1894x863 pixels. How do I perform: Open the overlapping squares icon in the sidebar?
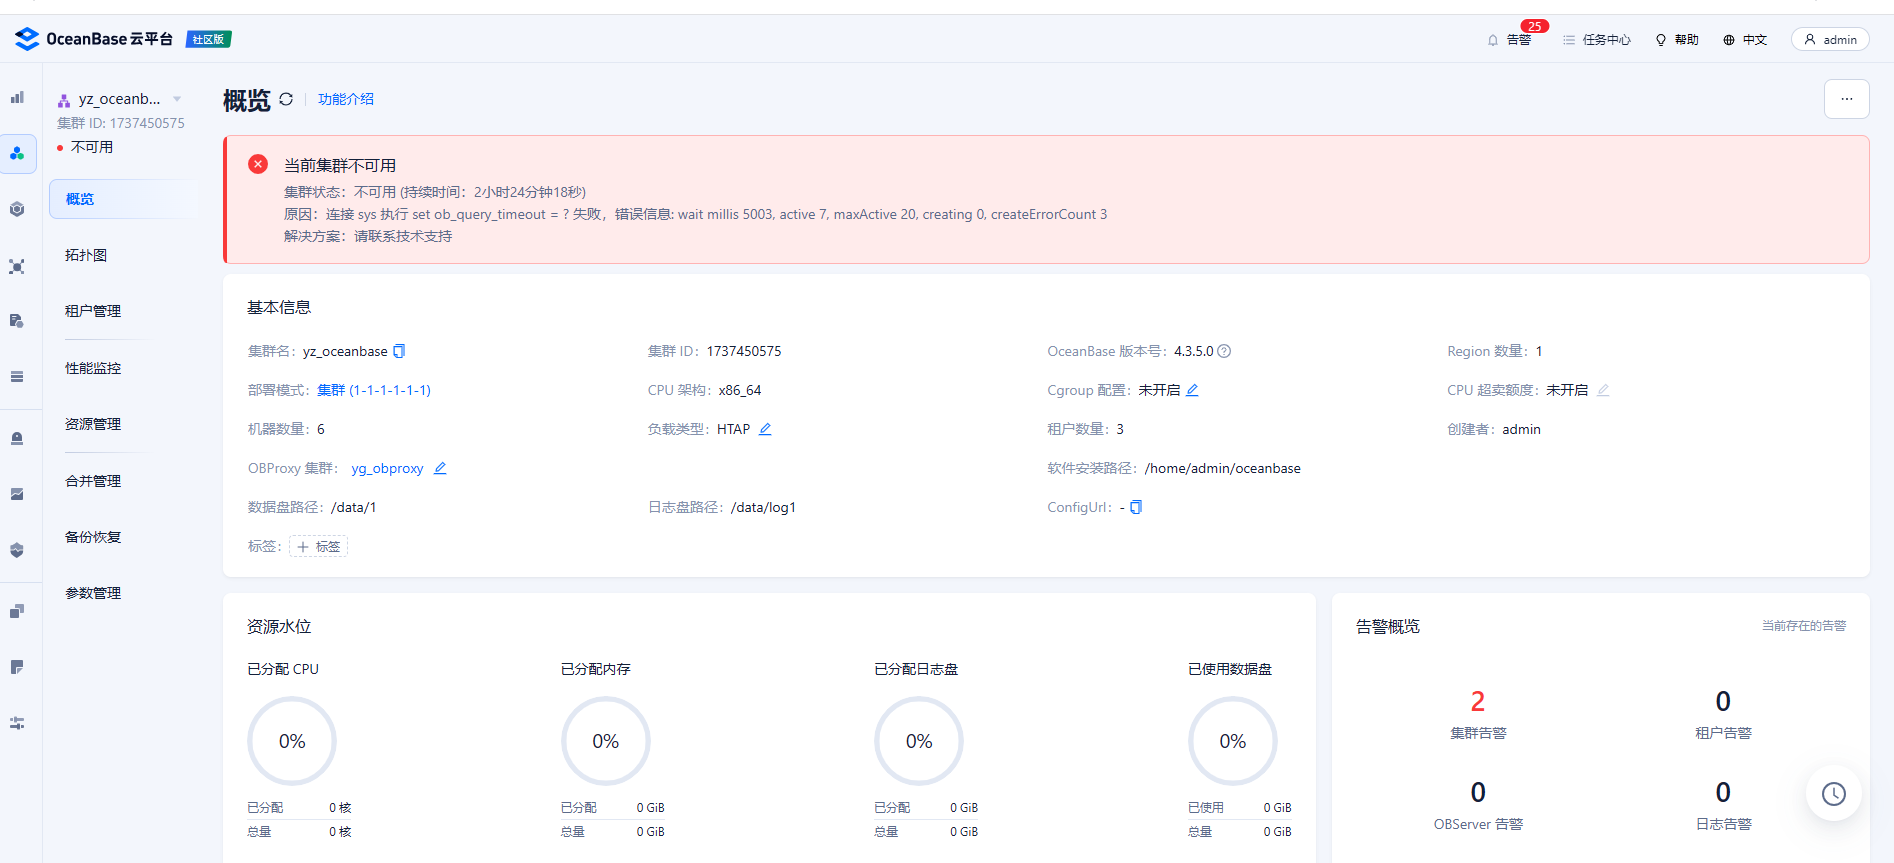click(17, 611)
